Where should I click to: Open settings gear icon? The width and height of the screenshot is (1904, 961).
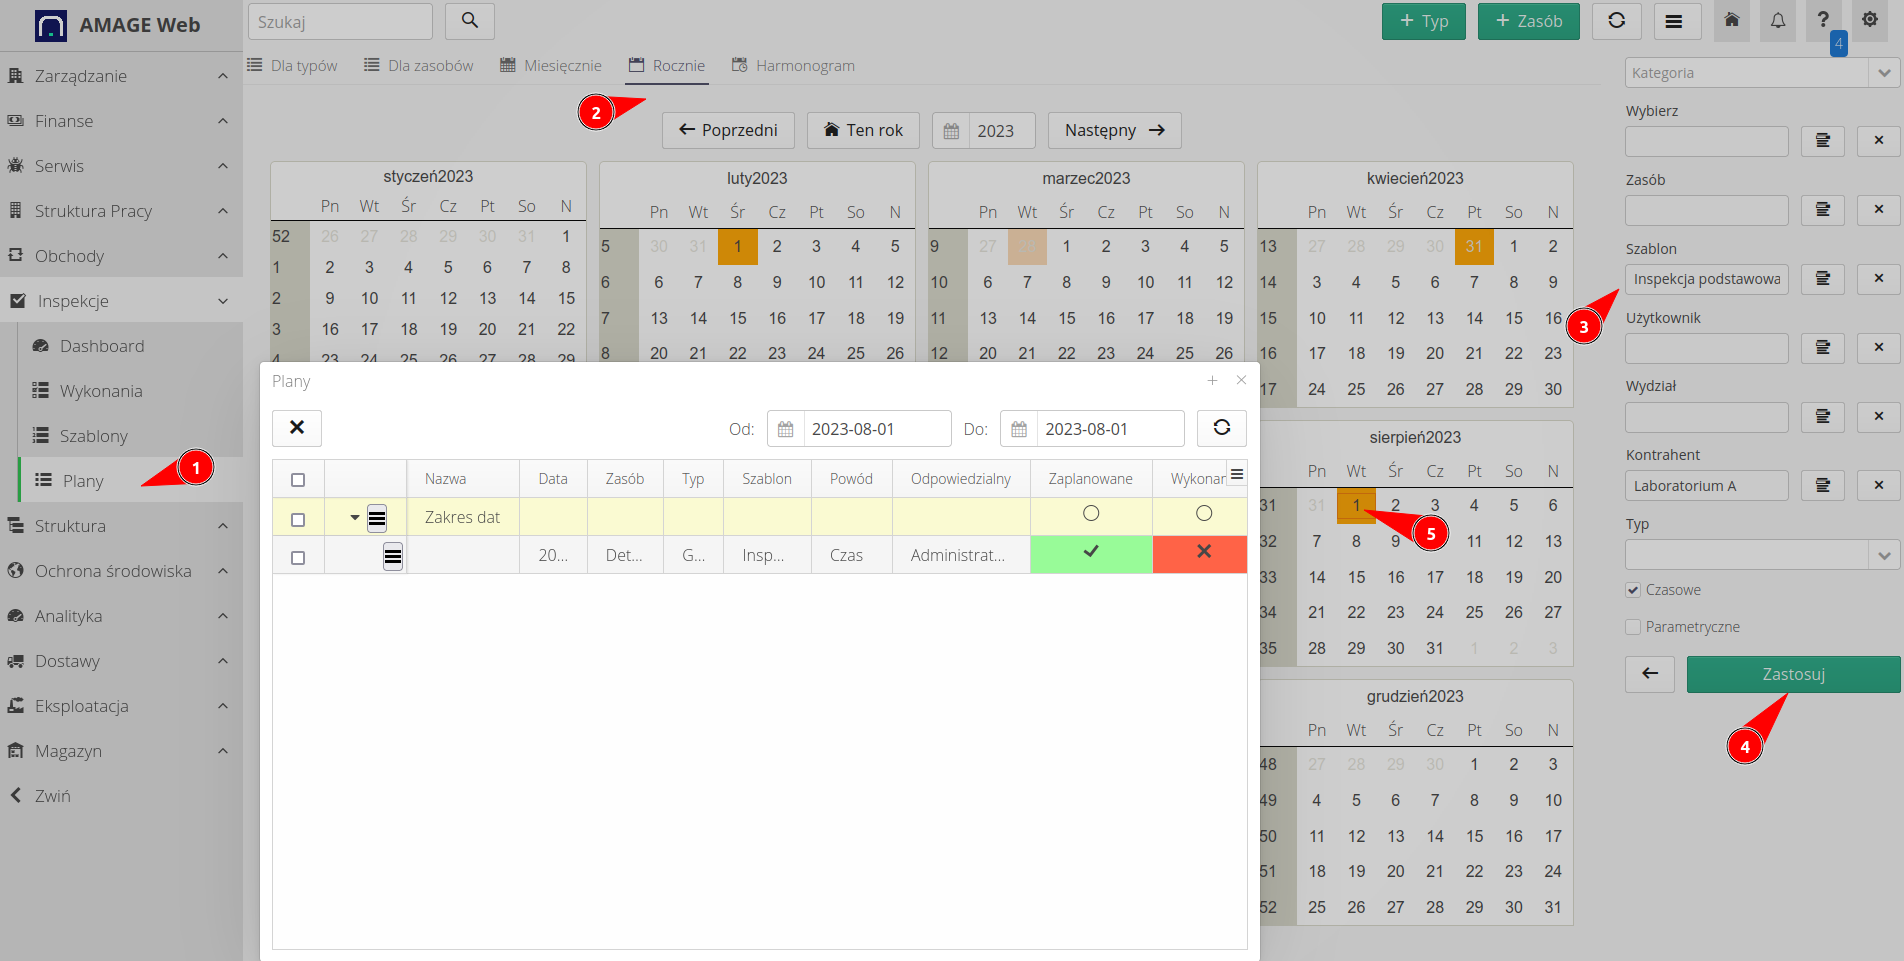[1869, 21]
